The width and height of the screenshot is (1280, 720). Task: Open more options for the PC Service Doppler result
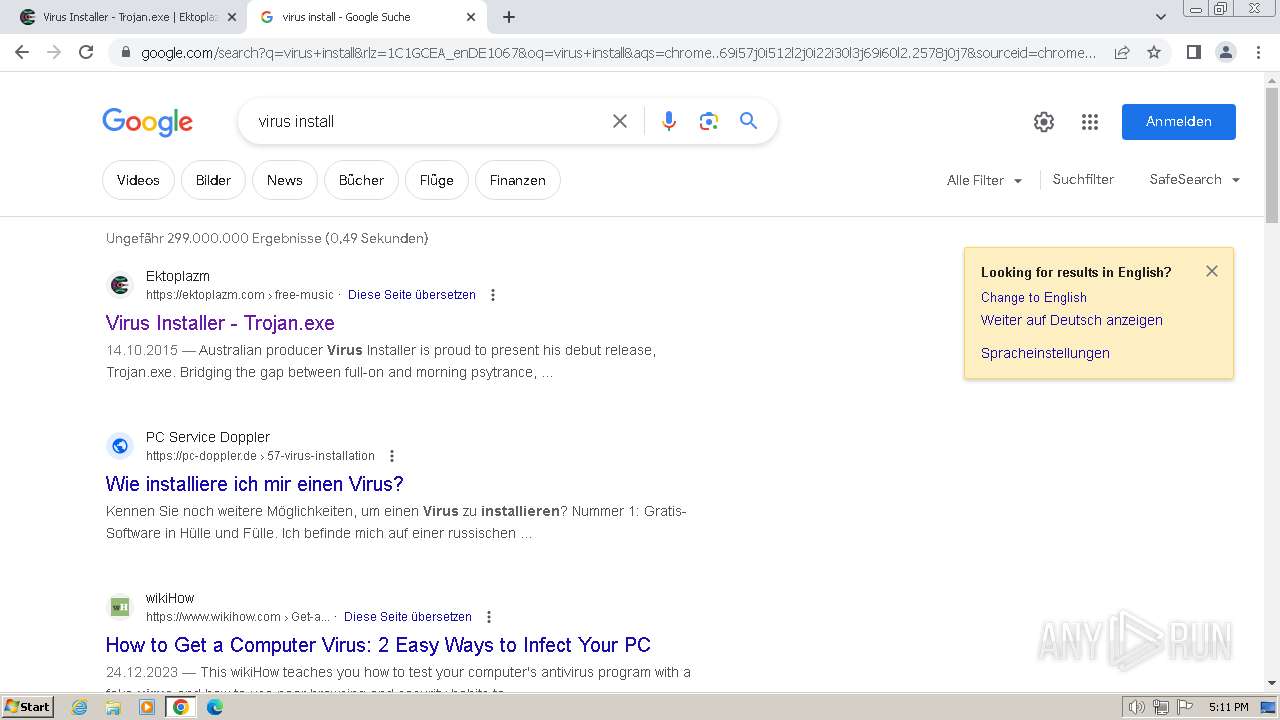point(392,456)
